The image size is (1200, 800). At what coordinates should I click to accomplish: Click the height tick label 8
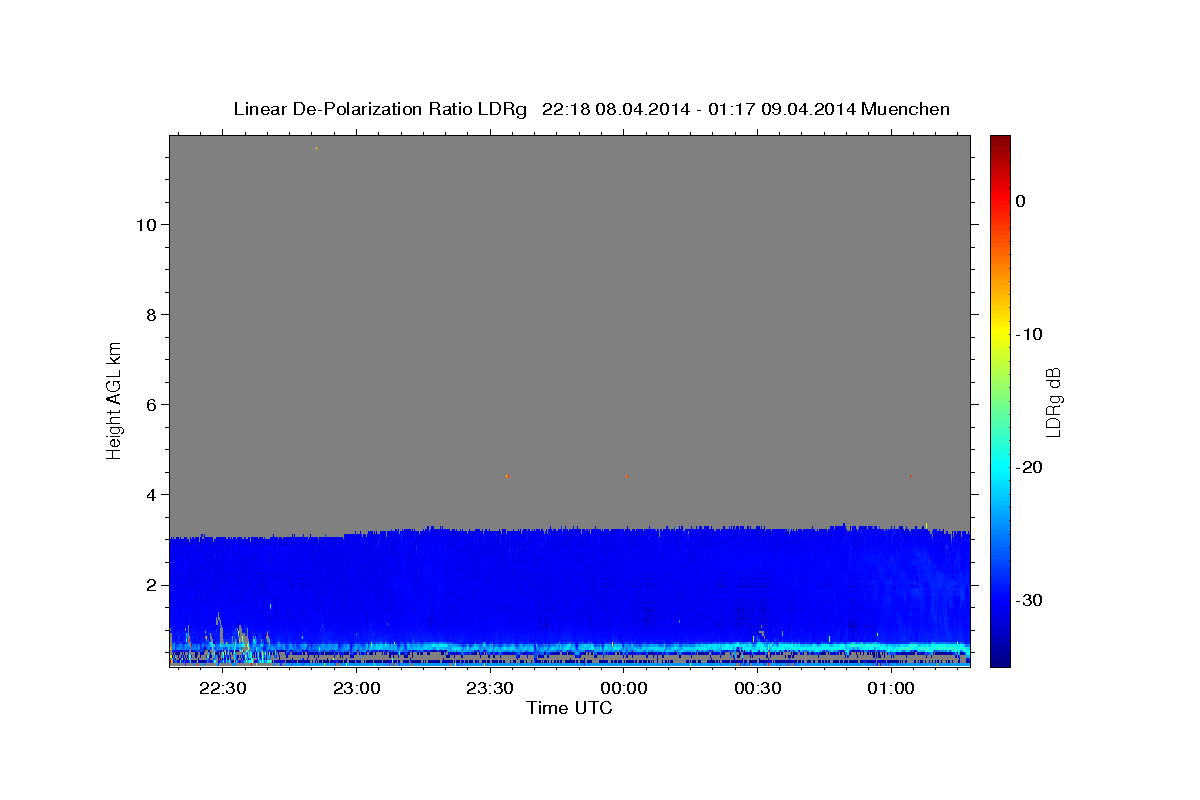pos(151,315)
